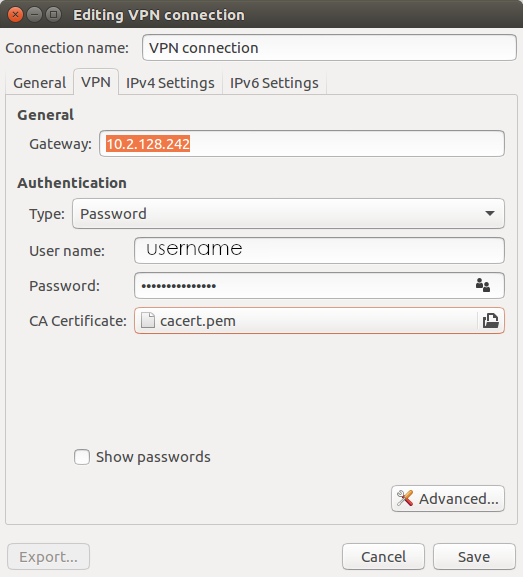
Task: Focus the Gateway address field
Action: tap(302, 144)
